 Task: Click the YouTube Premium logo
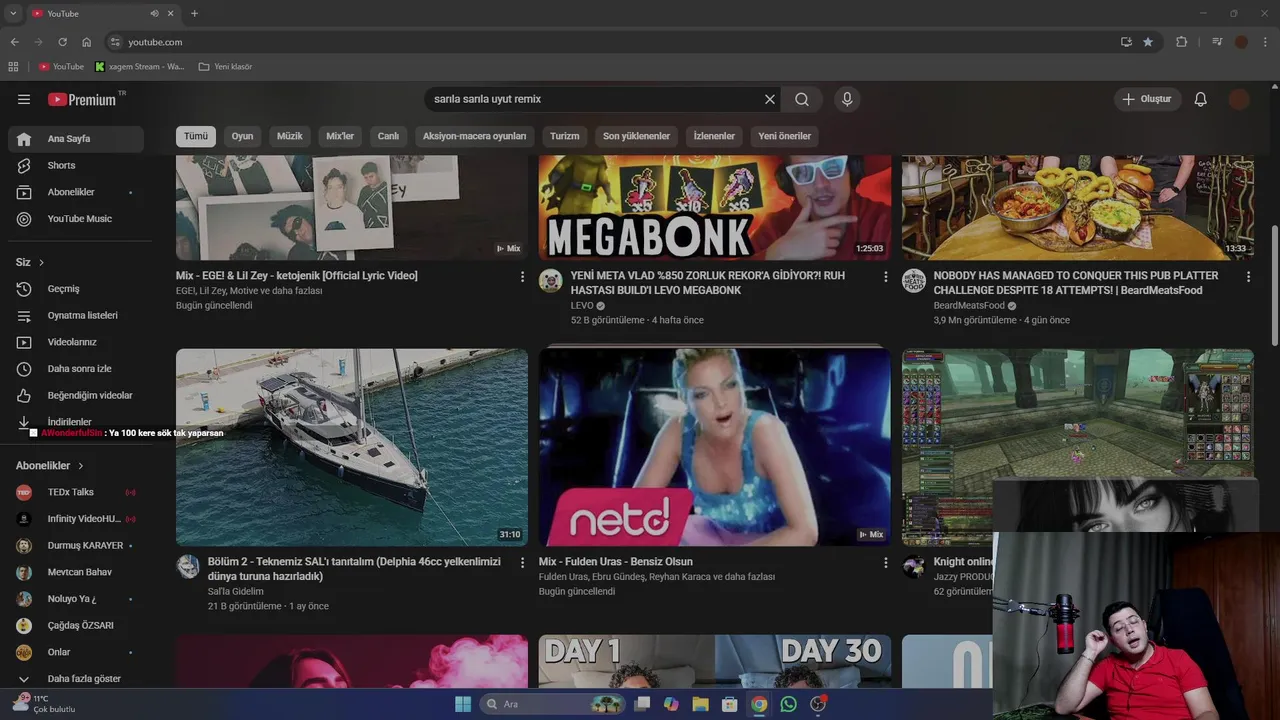82,99
